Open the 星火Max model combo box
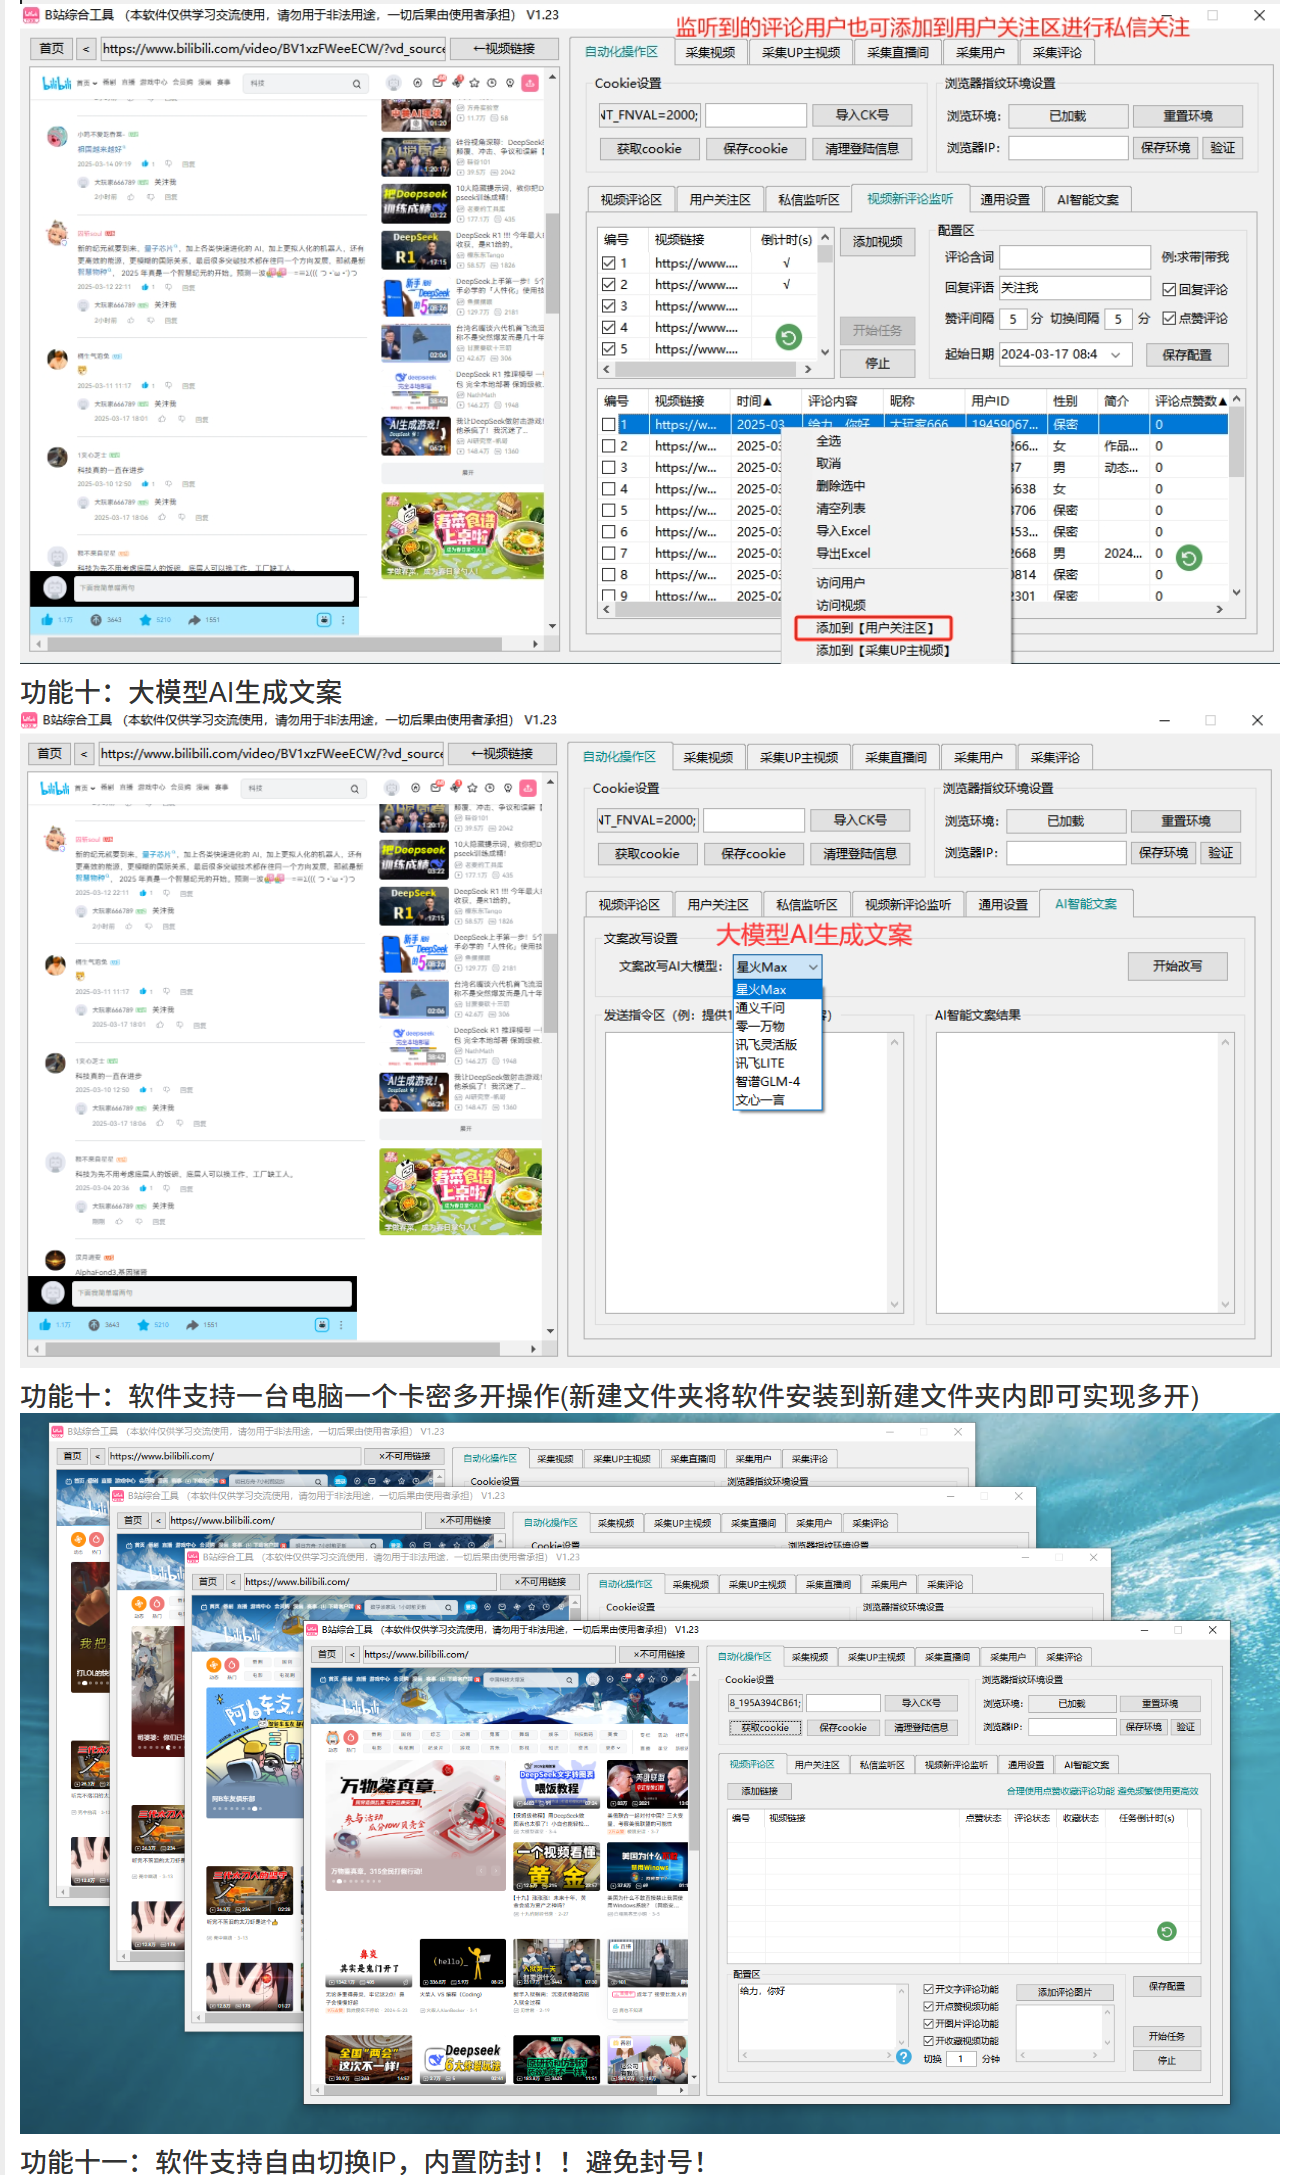Screen dimensions: 1293x2175 click(777, 967)
